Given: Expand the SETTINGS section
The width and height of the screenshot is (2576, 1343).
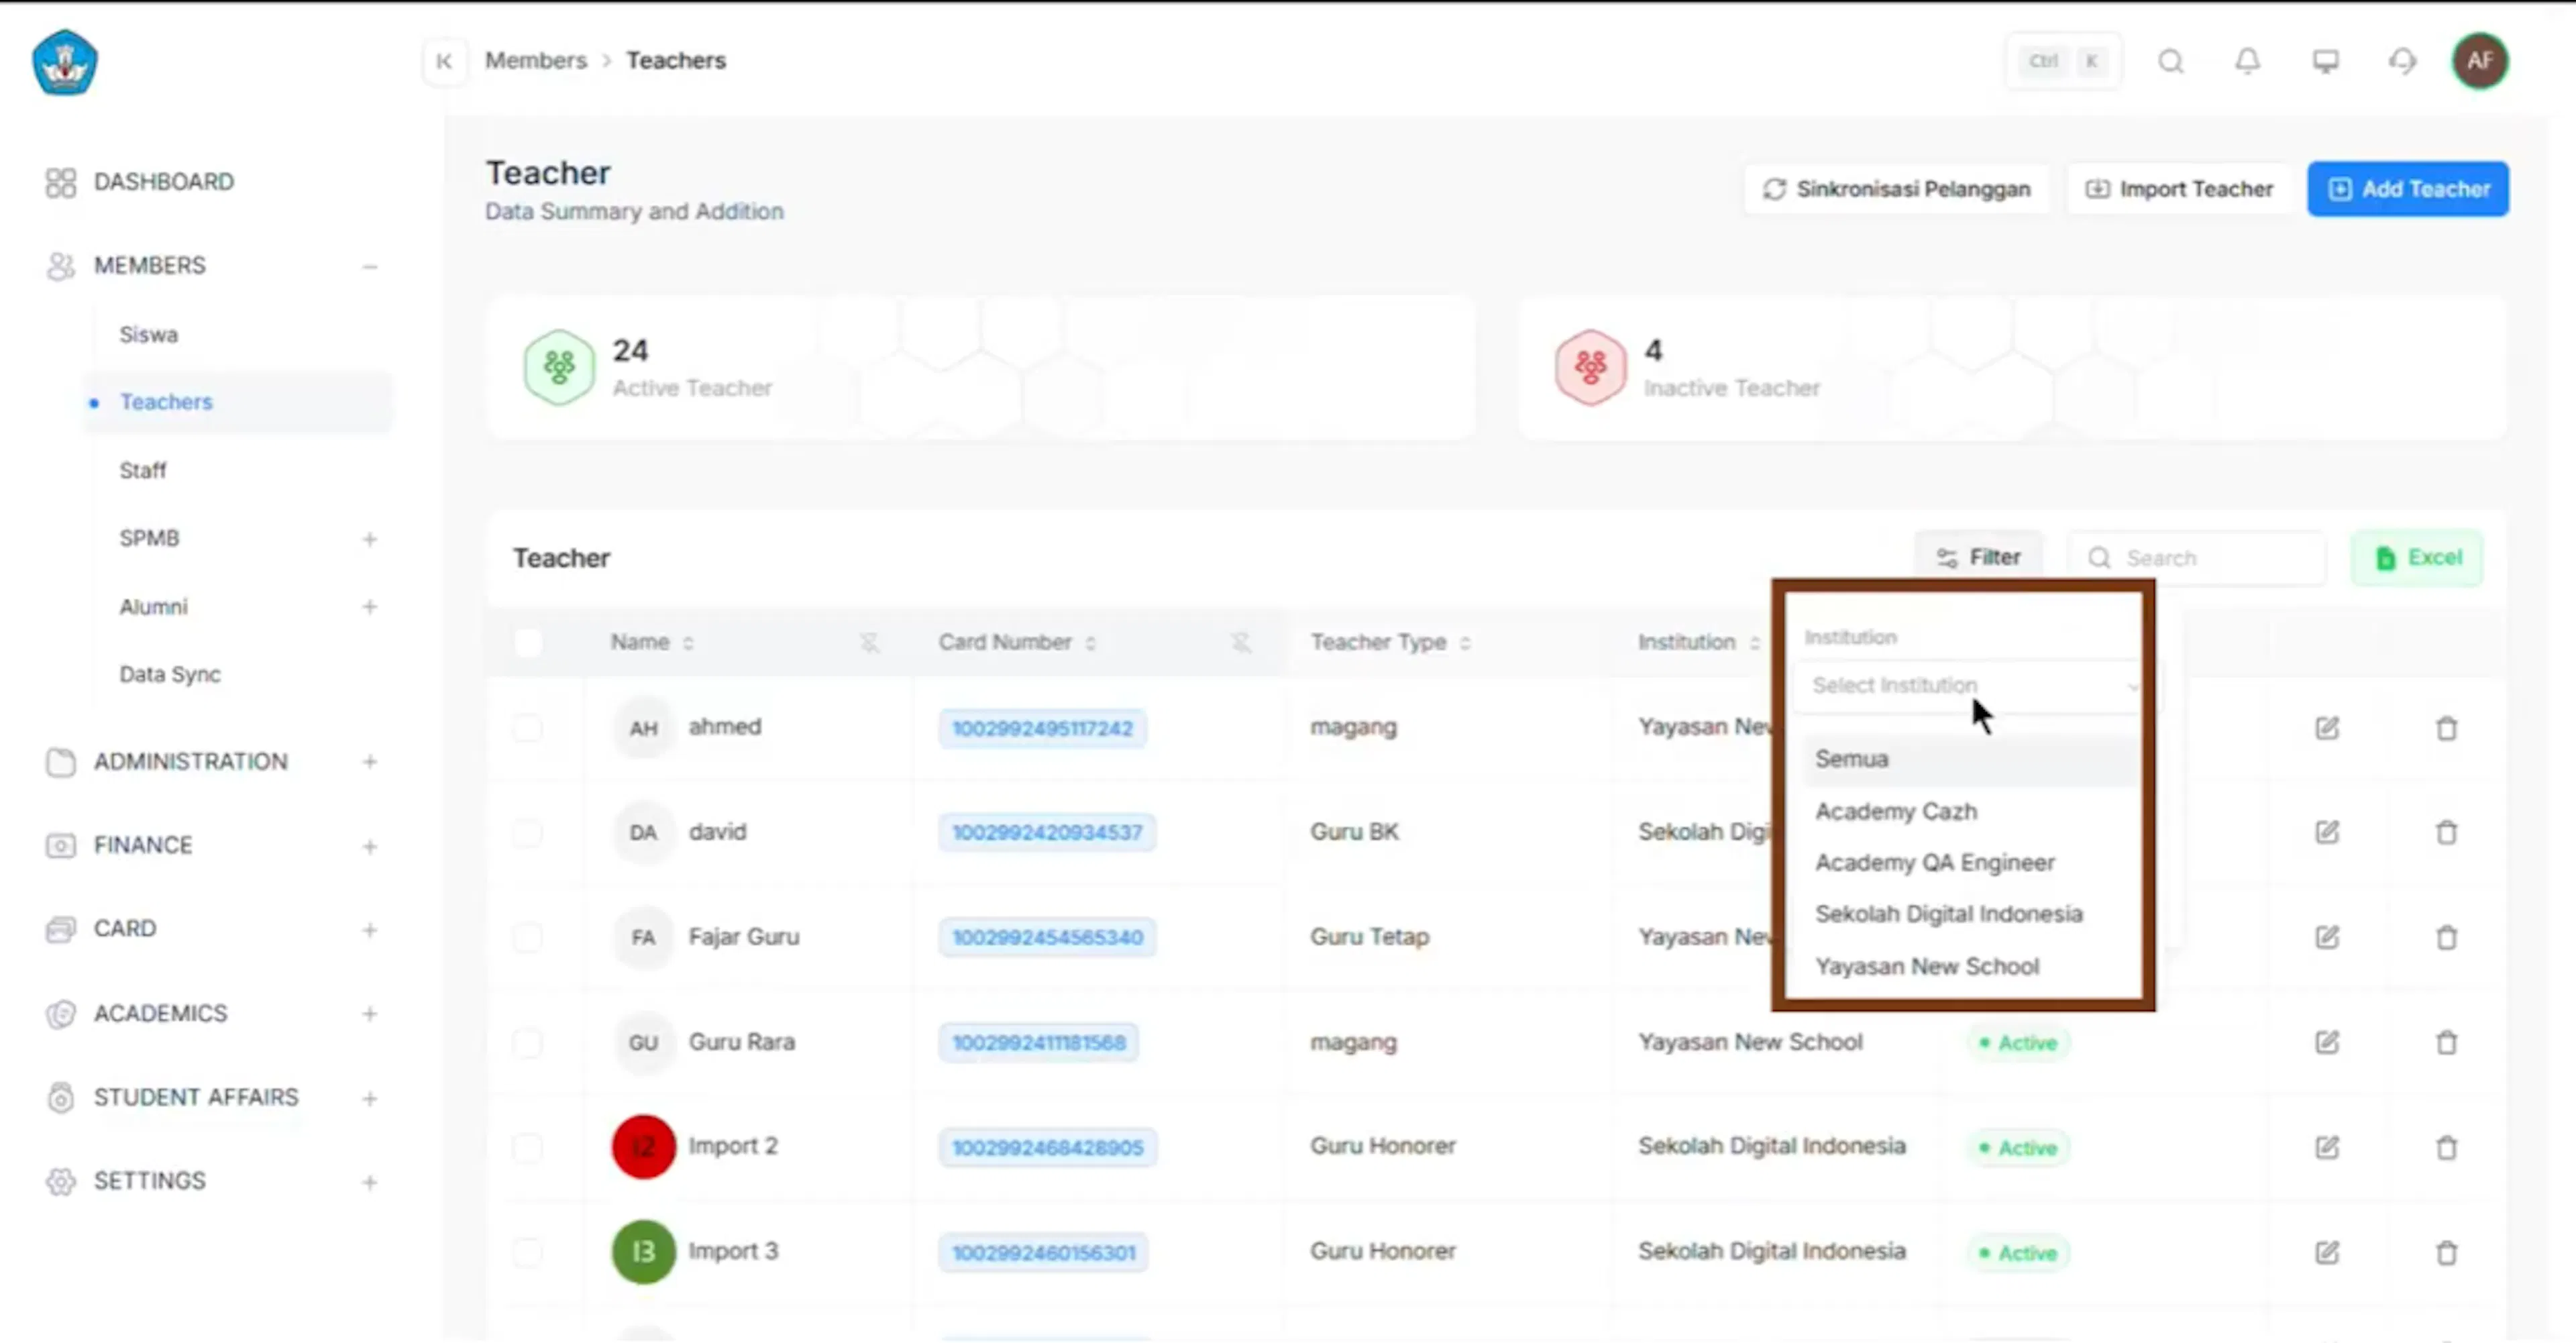Looking at the screenshot, I should point(369,1182).
